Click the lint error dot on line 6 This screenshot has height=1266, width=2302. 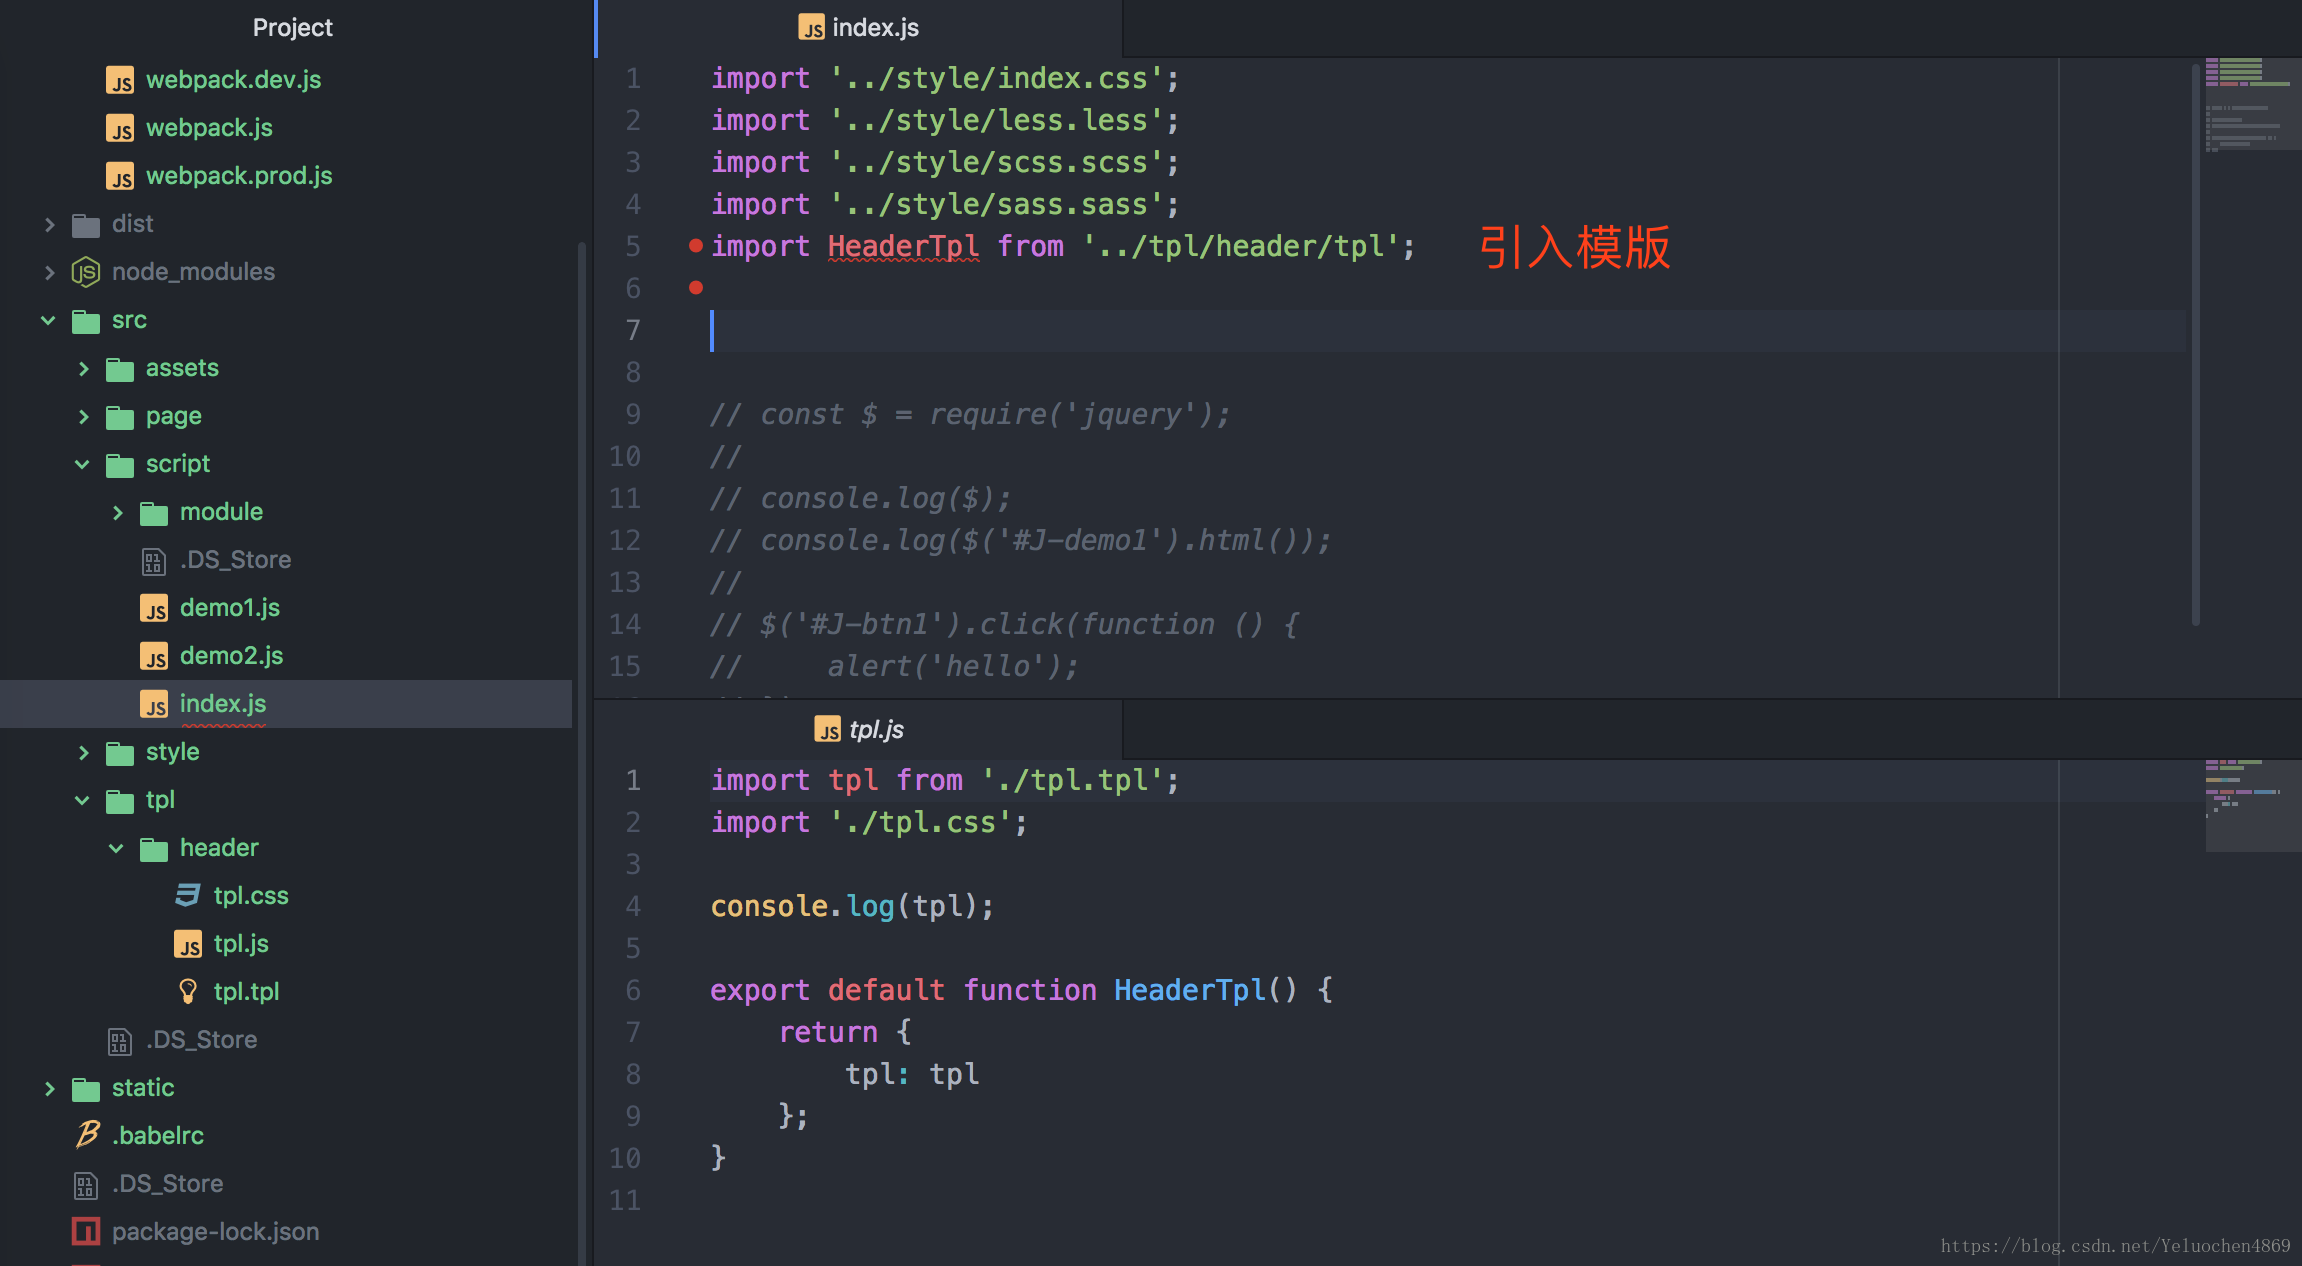click(x=696, y=288)
